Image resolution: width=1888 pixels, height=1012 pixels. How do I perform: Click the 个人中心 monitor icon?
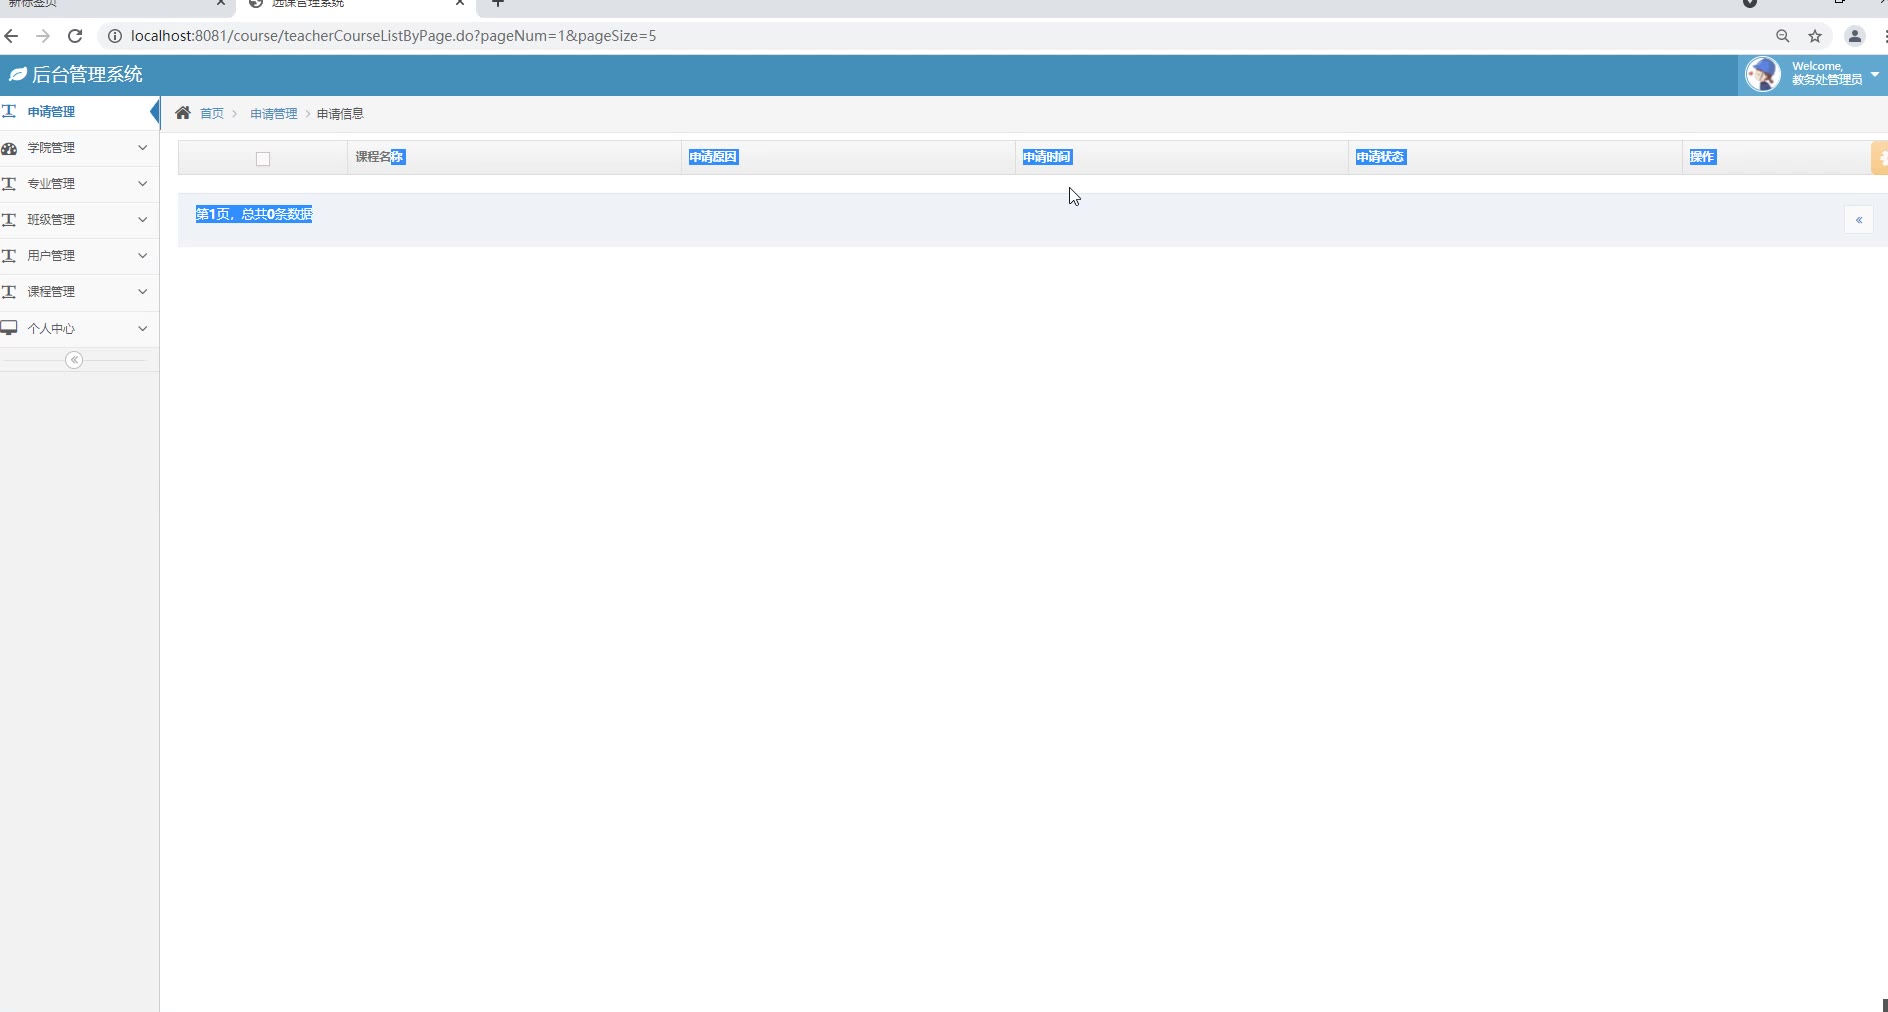point(9,328)
